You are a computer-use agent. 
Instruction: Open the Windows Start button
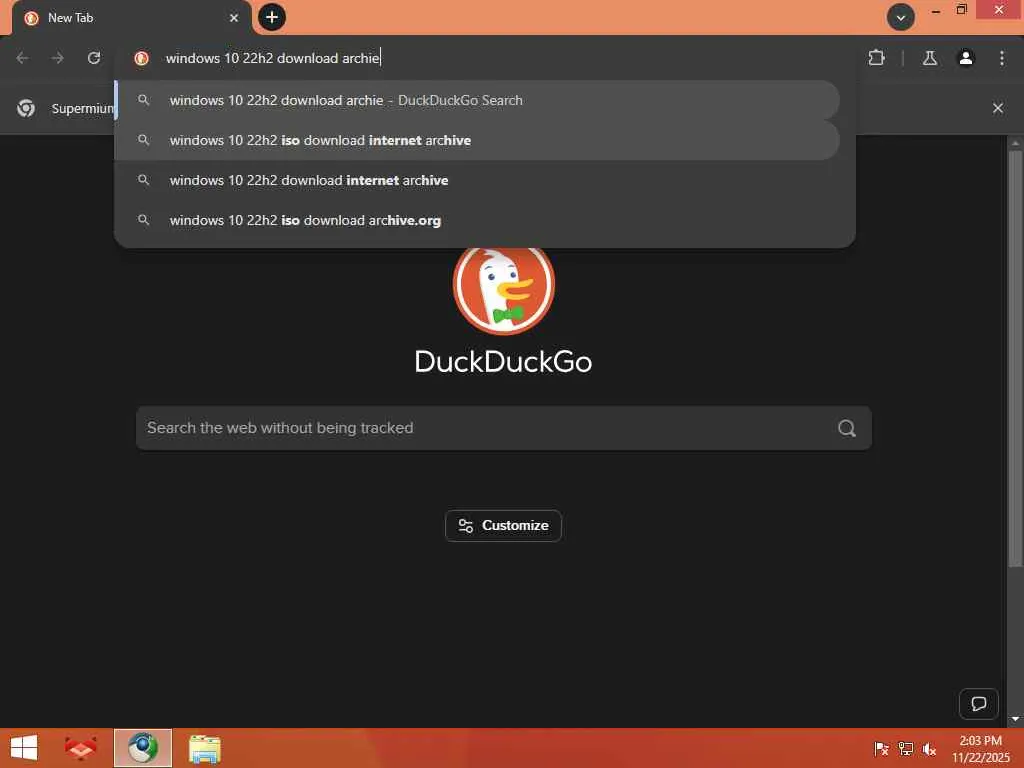(24, 748)
